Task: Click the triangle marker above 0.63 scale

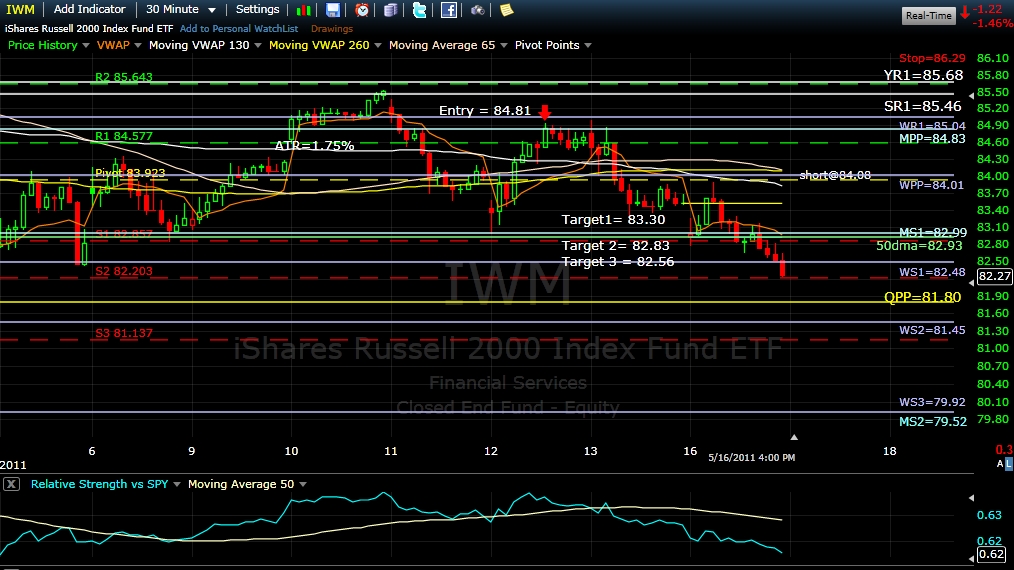Action: coord(971,498)
